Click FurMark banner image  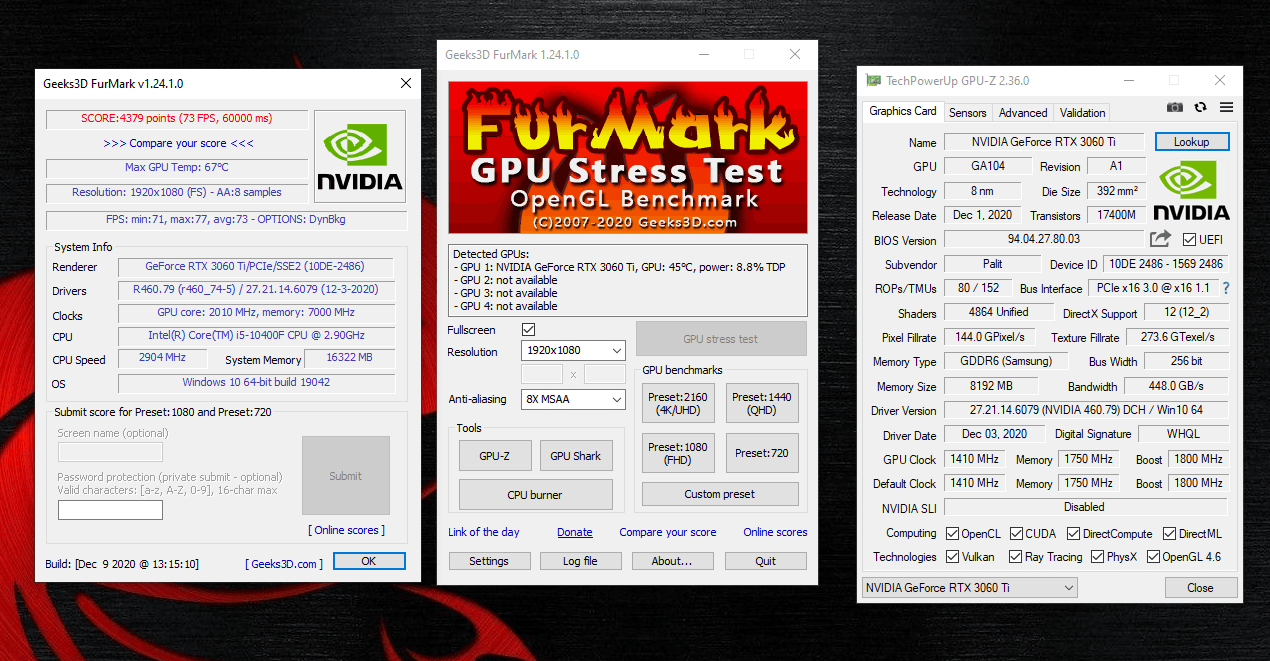pos(628,159)
